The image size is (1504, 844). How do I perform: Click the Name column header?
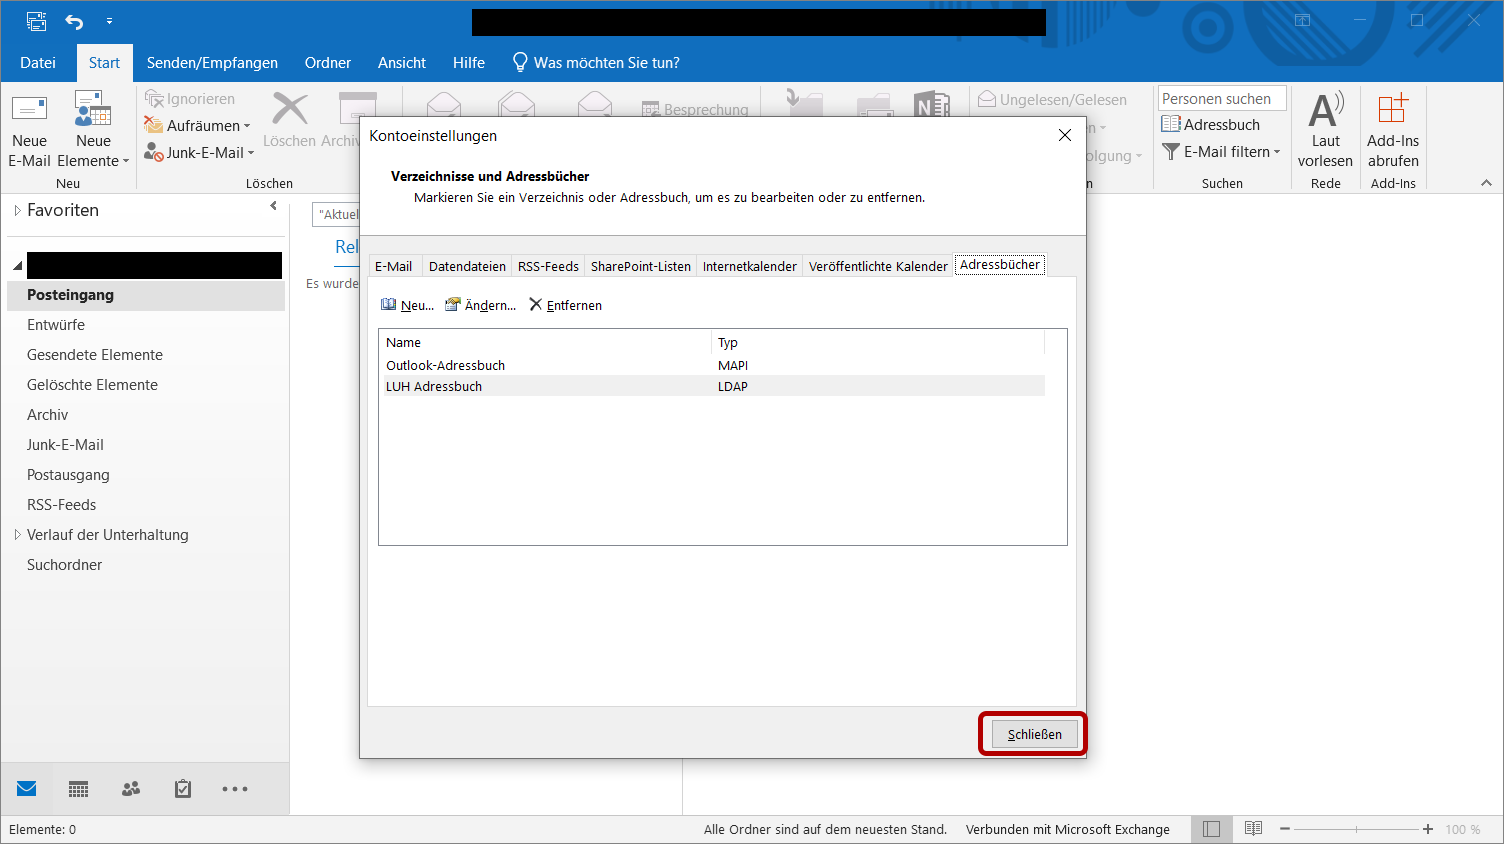(x=546, y=342)
